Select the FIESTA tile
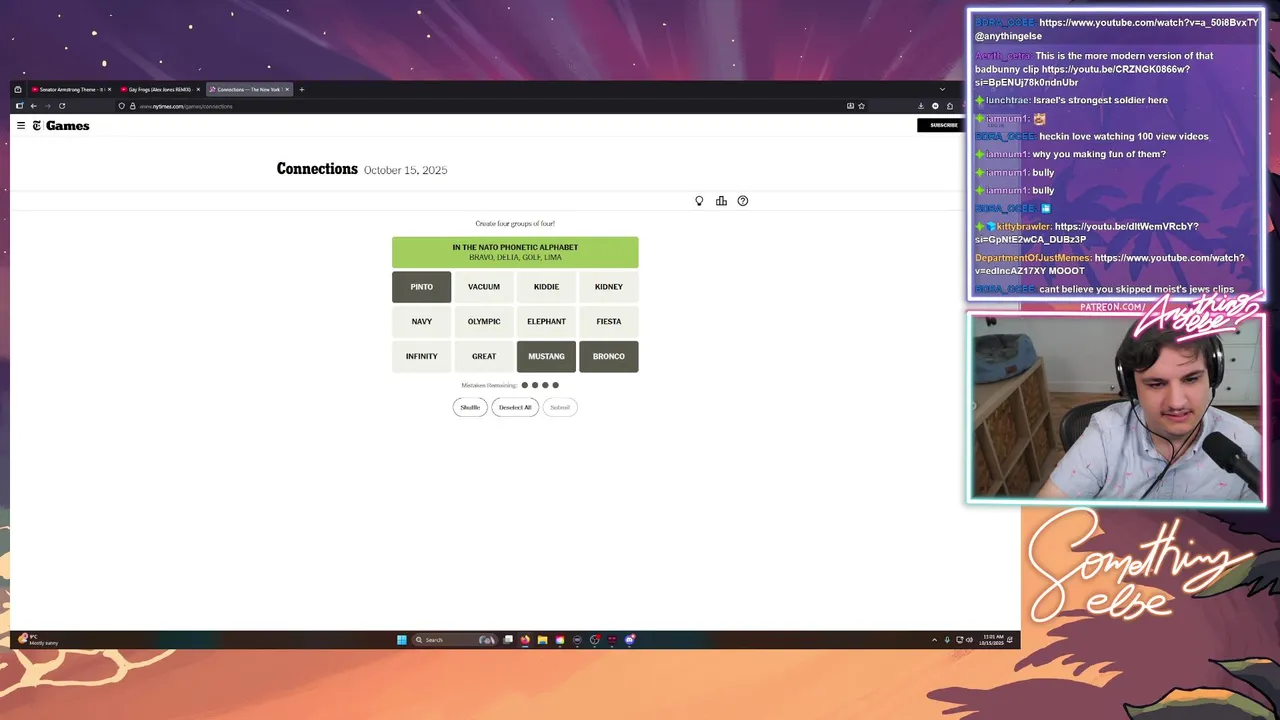The image size is (1280, 720). click(608, 322)
